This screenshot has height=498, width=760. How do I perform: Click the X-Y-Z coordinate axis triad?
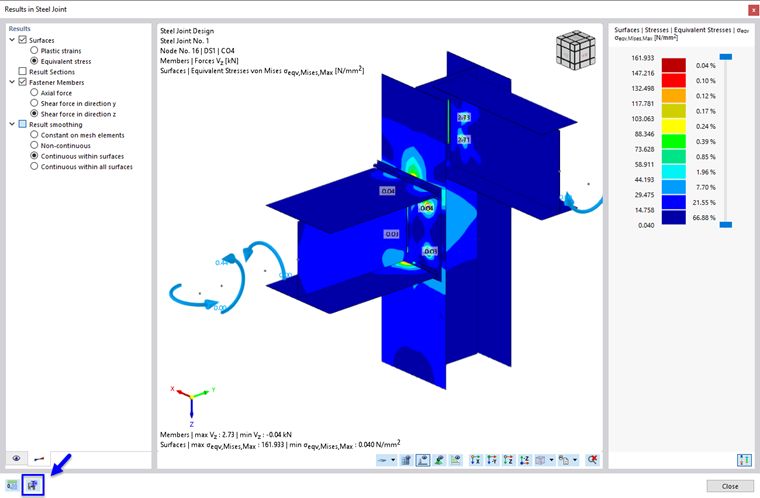[192, 404]
